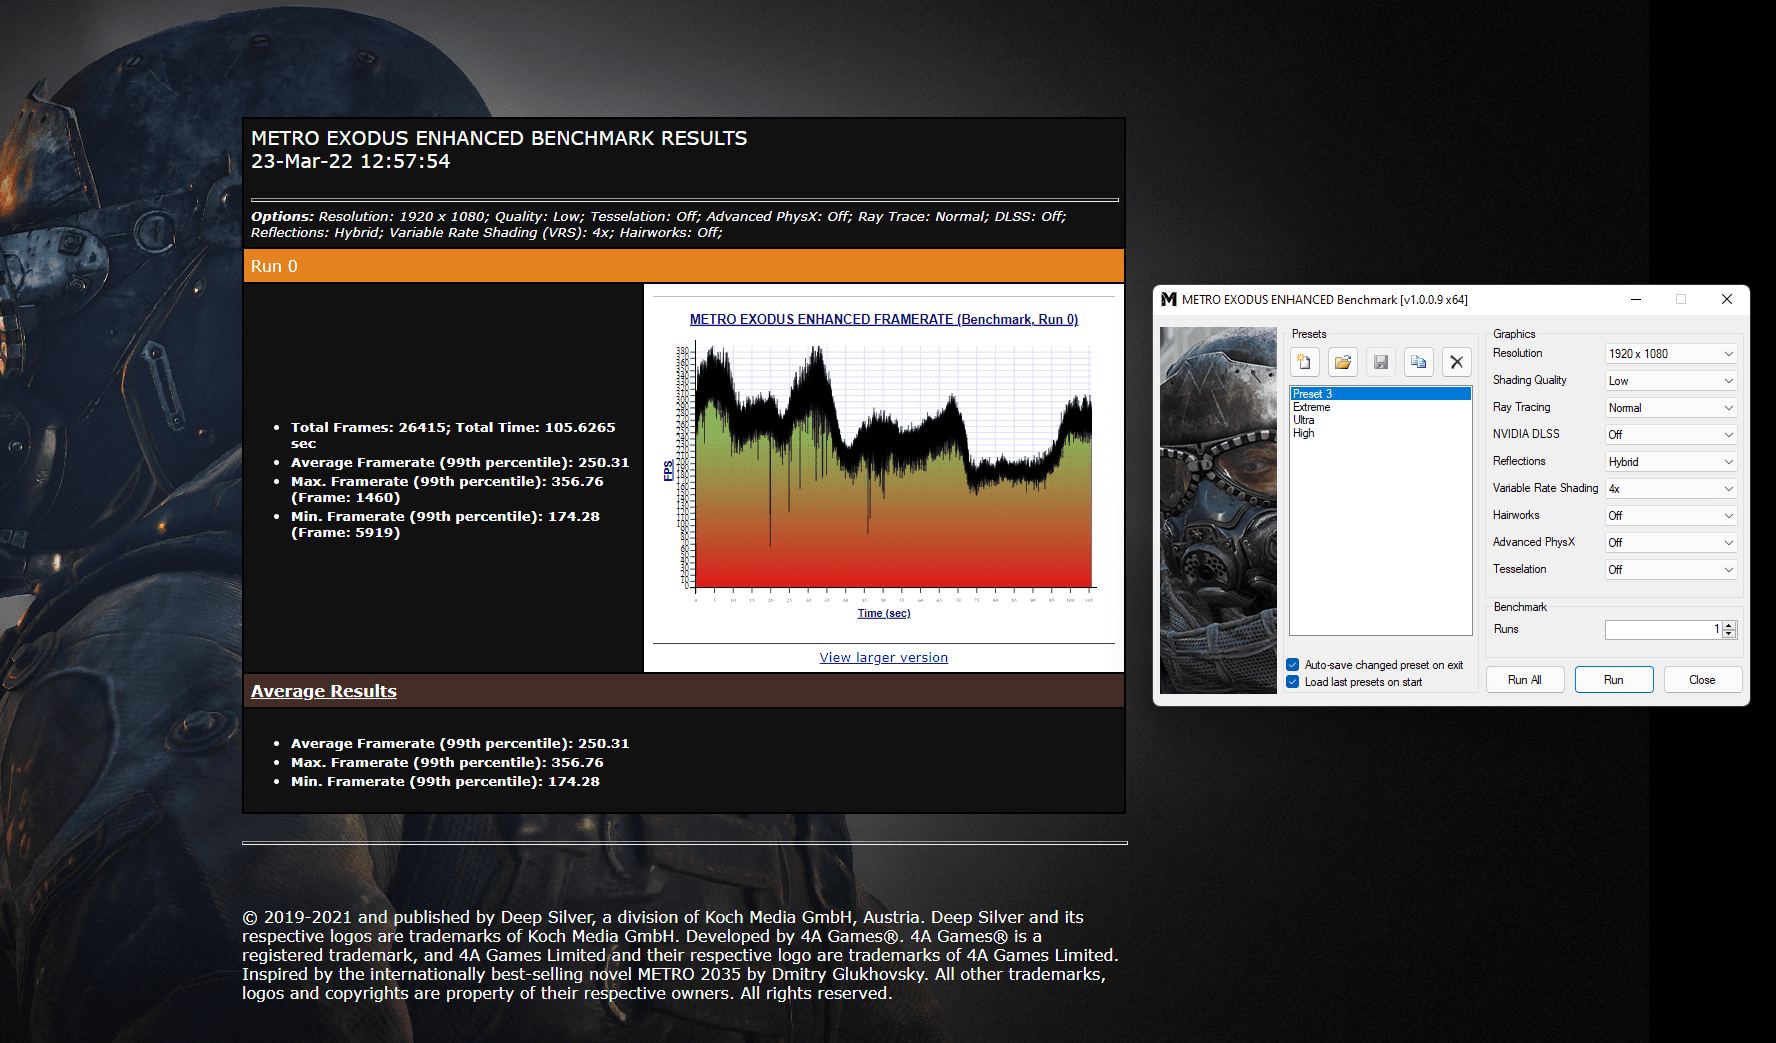Open the Tesselation dropdown
Screen dimensions: 1776x1043
(1671, 570)
